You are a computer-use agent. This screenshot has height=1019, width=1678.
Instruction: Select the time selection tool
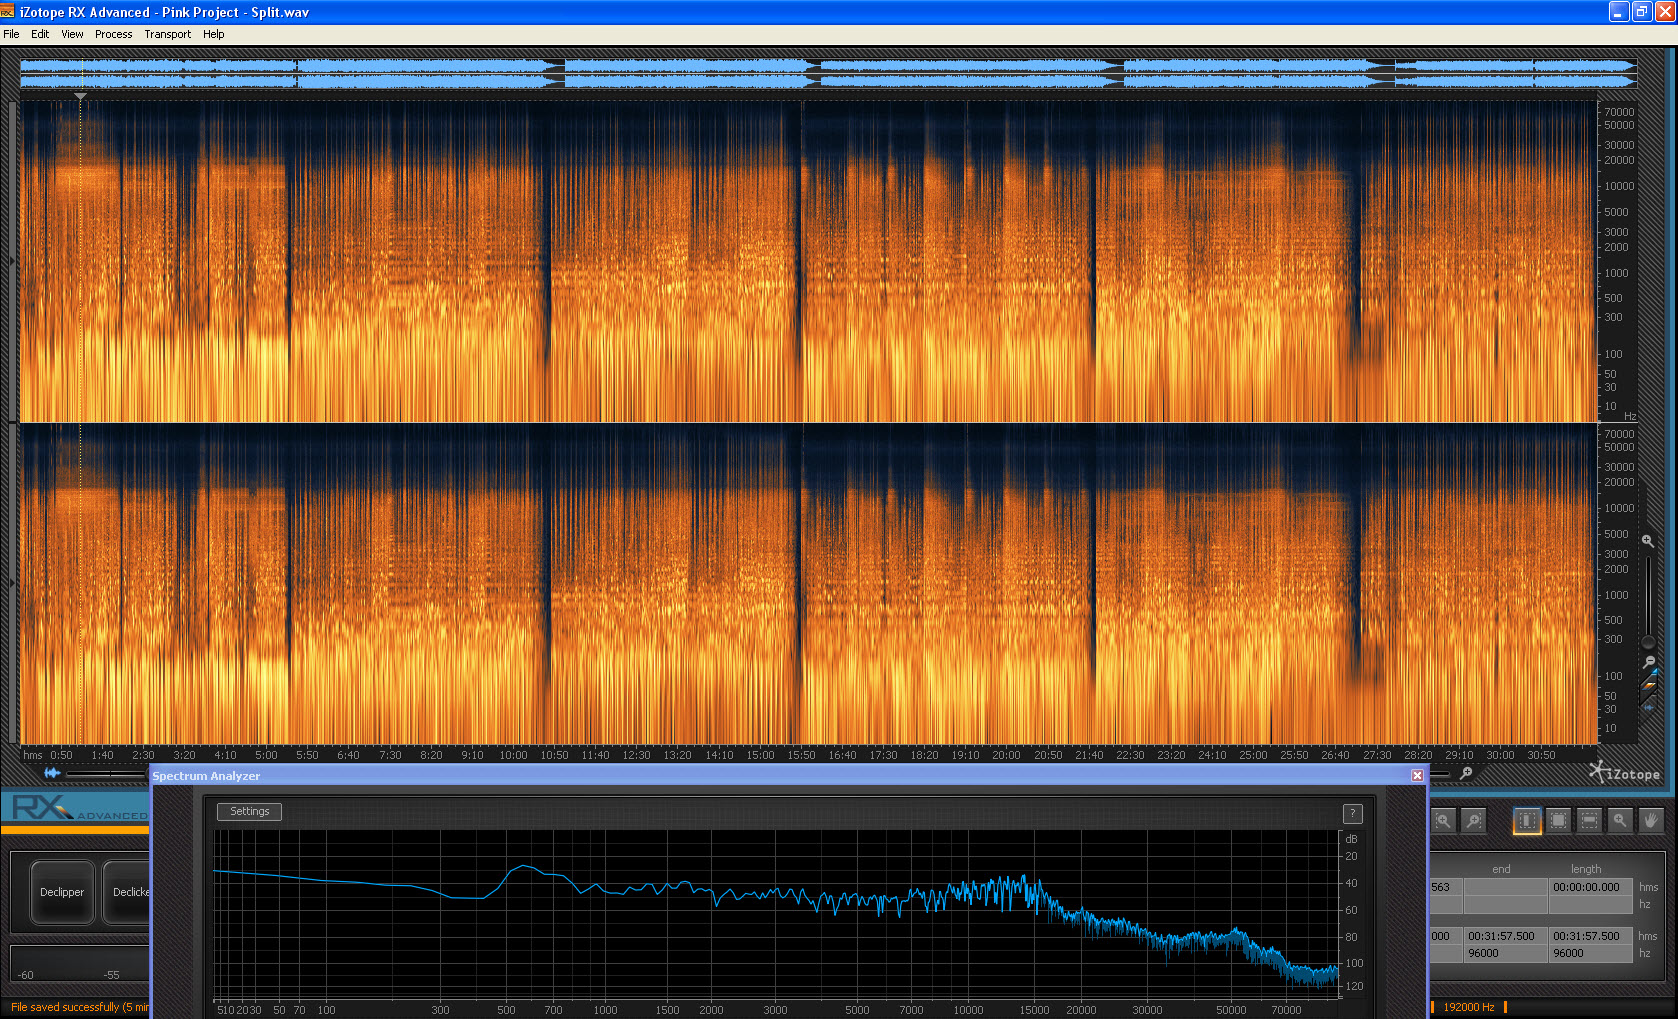point(1527,820)
